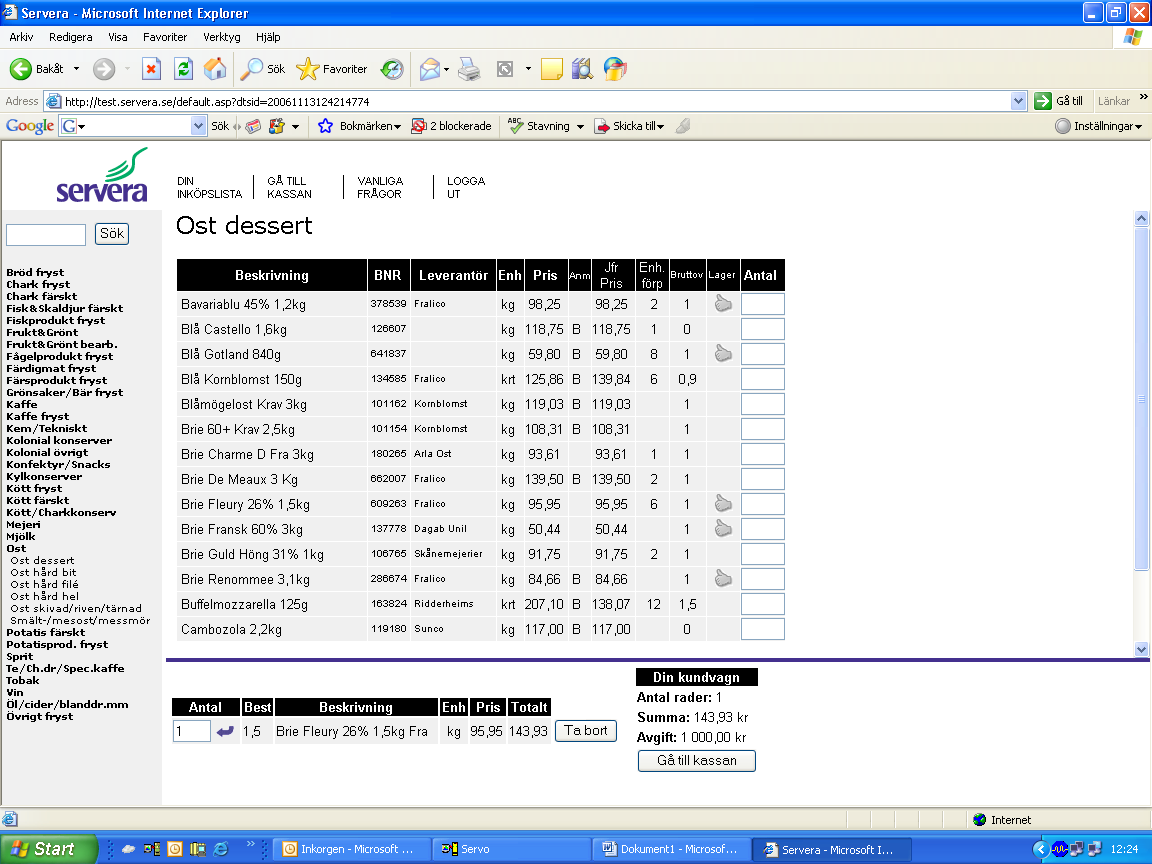Open the DIN INKÖPSLISTA link
Viewport: 1152px width, 864px height.
209,187
